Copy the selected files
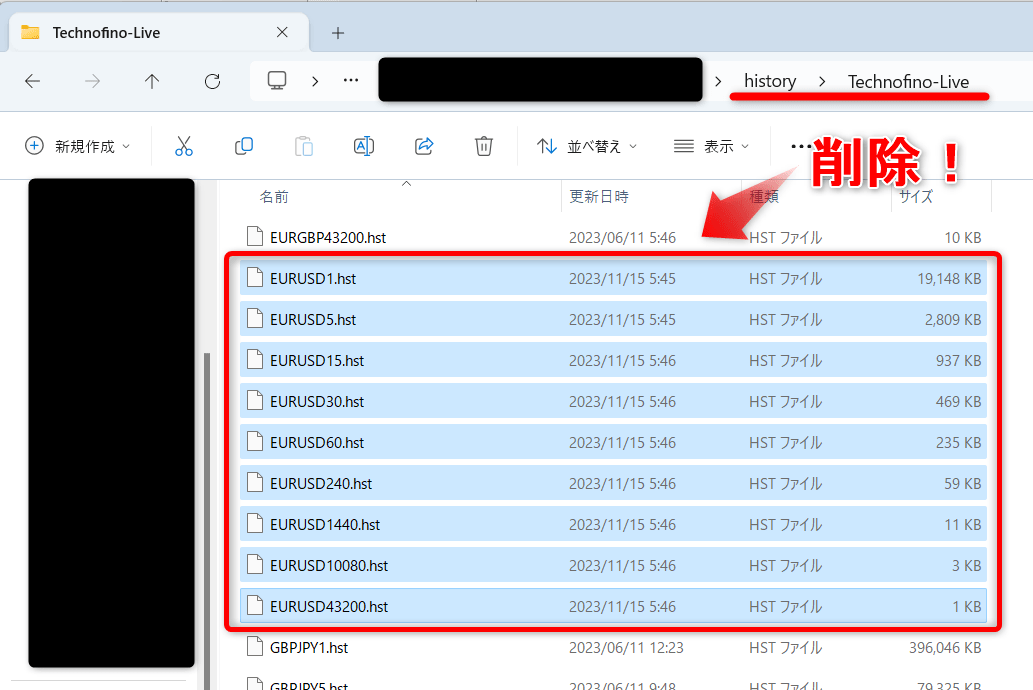 (x=243, y=146)
